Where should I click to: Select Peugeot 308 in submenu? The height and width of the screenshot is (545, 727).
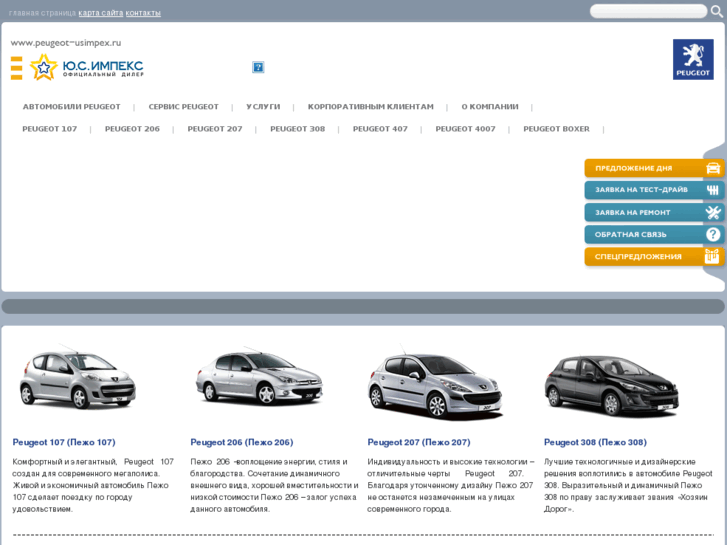tap(298, 129)
